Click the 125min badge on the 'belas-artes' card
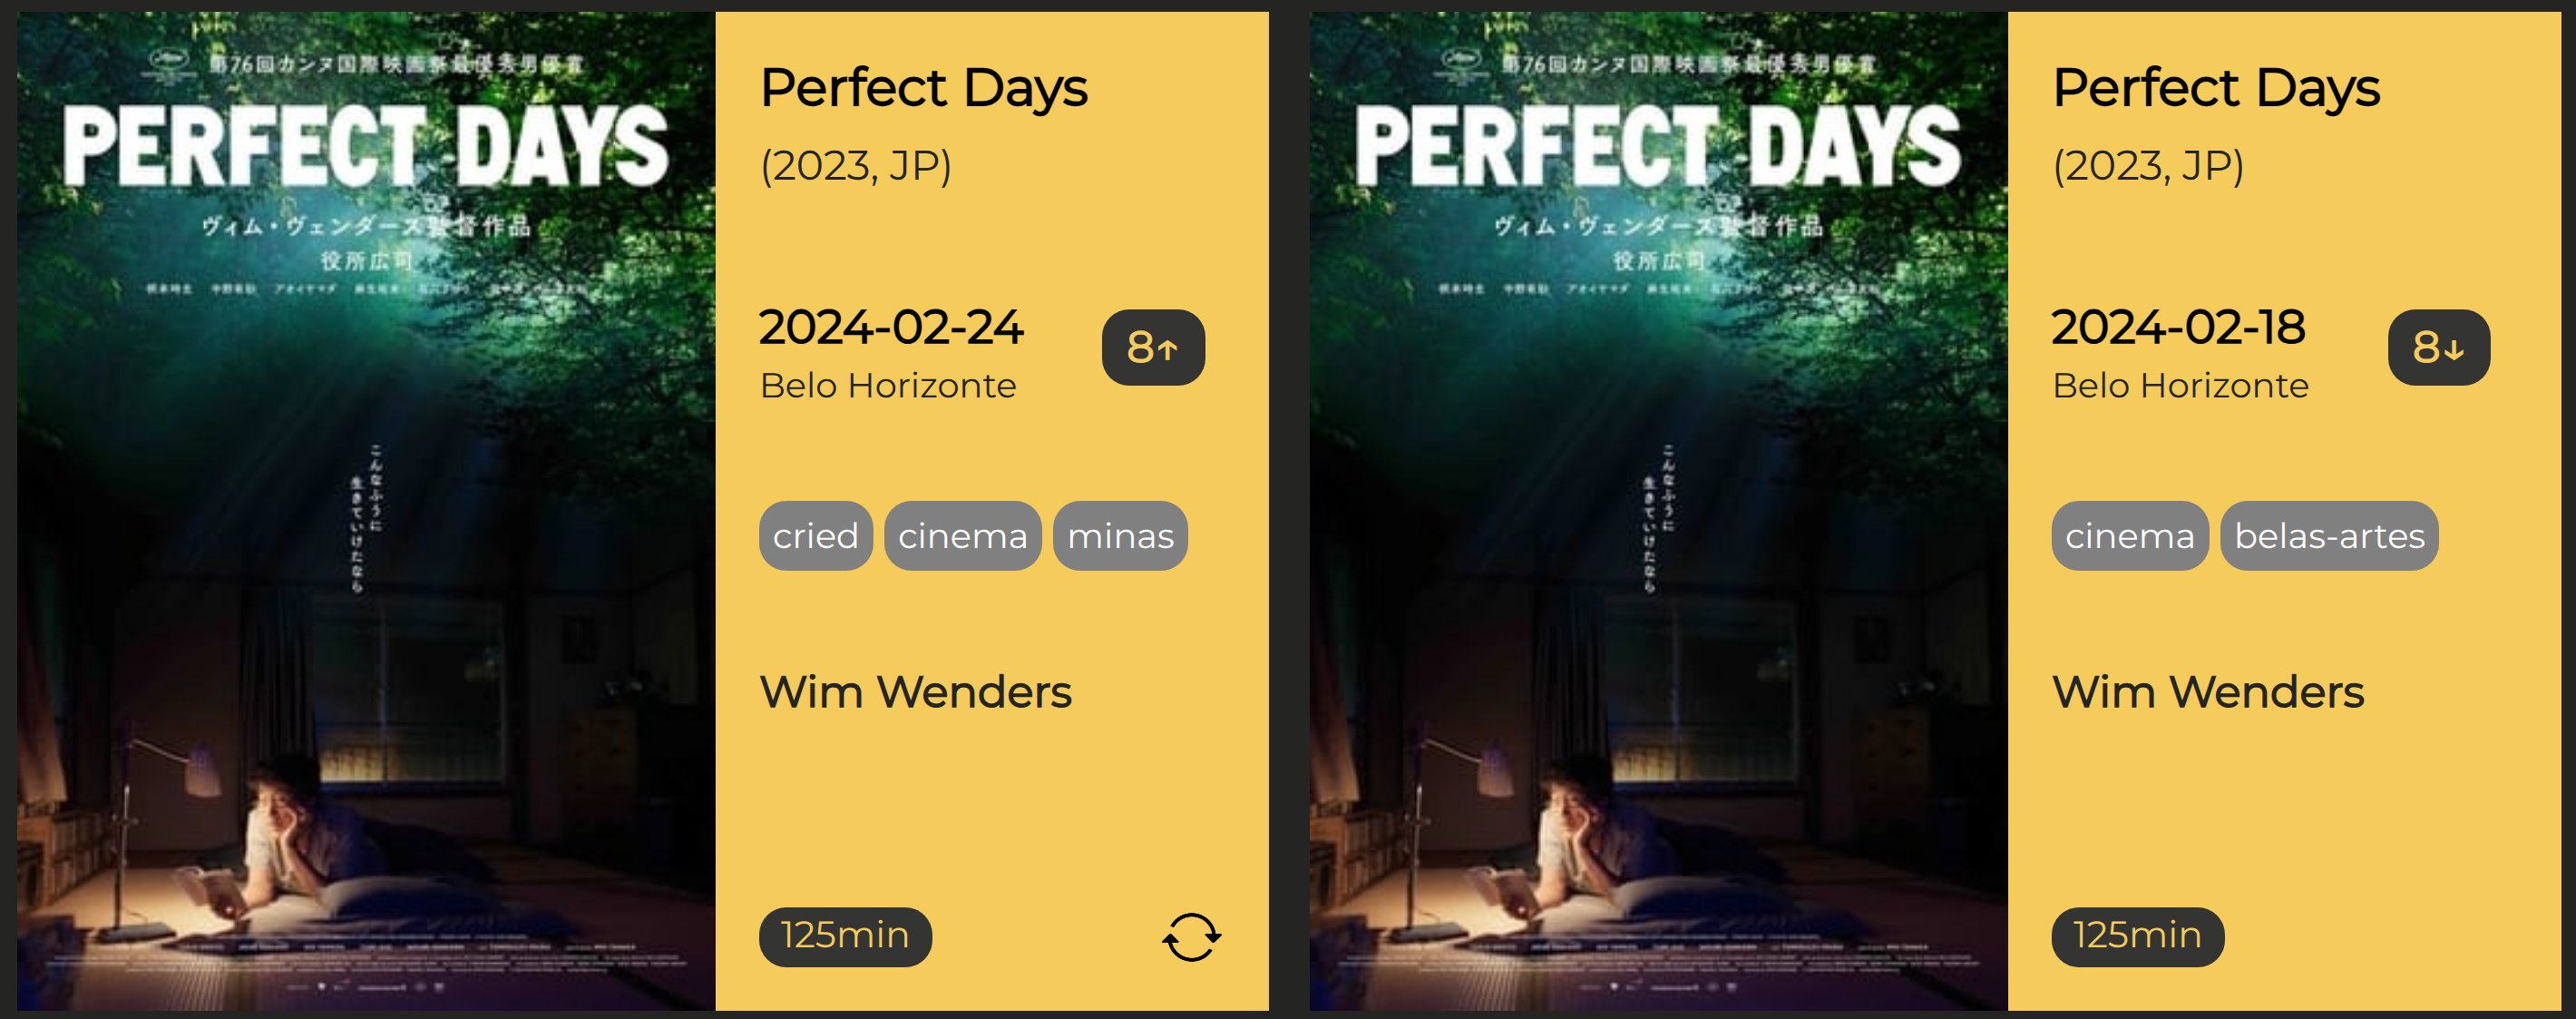Viewport: 2576px width, 1019px height. click(x=2137, y=936)
